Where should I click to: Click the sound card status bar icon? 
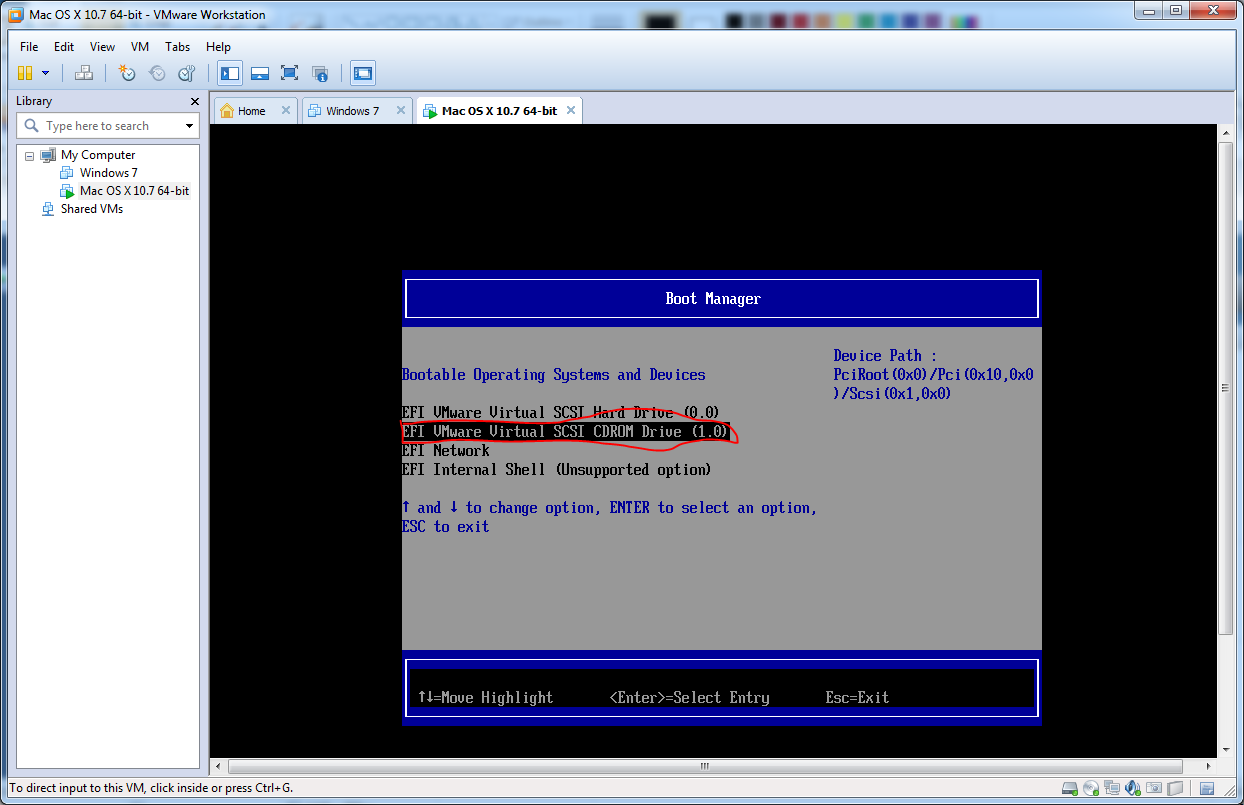1133,789
